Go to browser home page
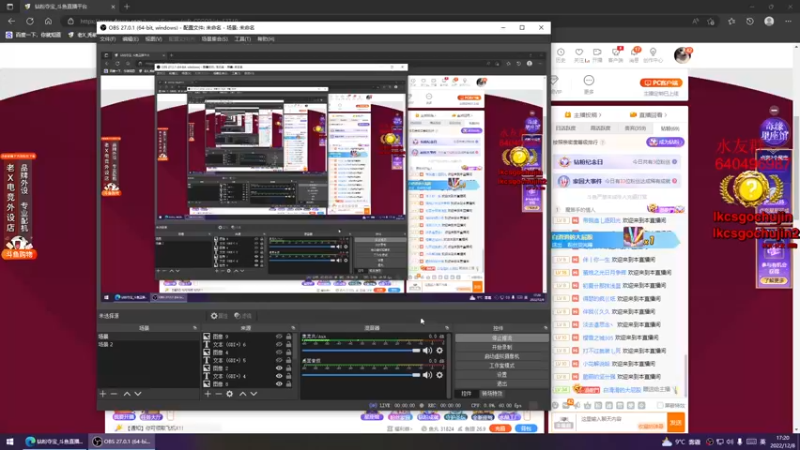 (48, 21)
